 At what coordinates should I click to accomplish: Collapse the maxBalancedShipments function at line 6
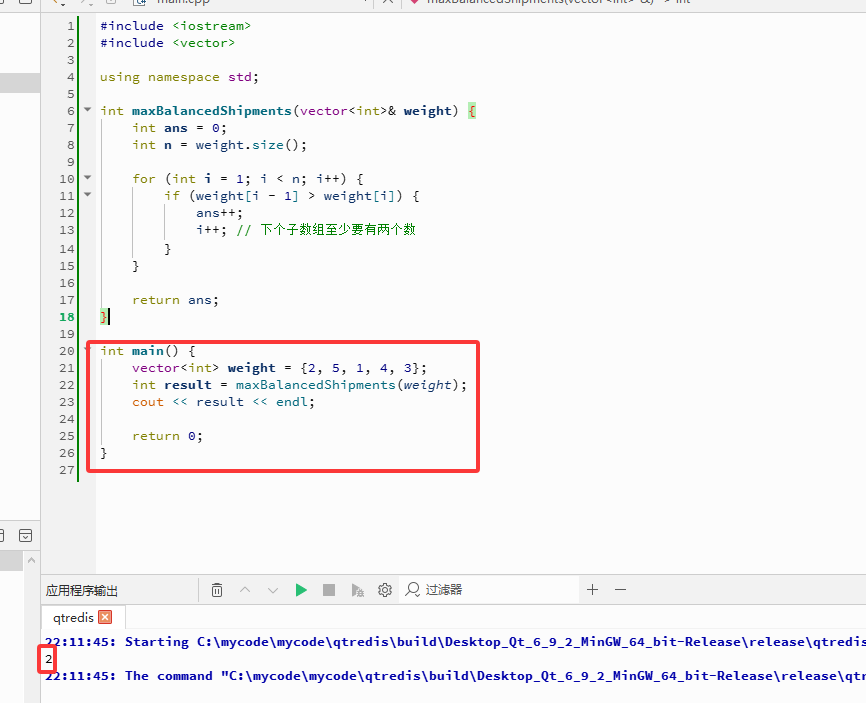pos(87,109)
